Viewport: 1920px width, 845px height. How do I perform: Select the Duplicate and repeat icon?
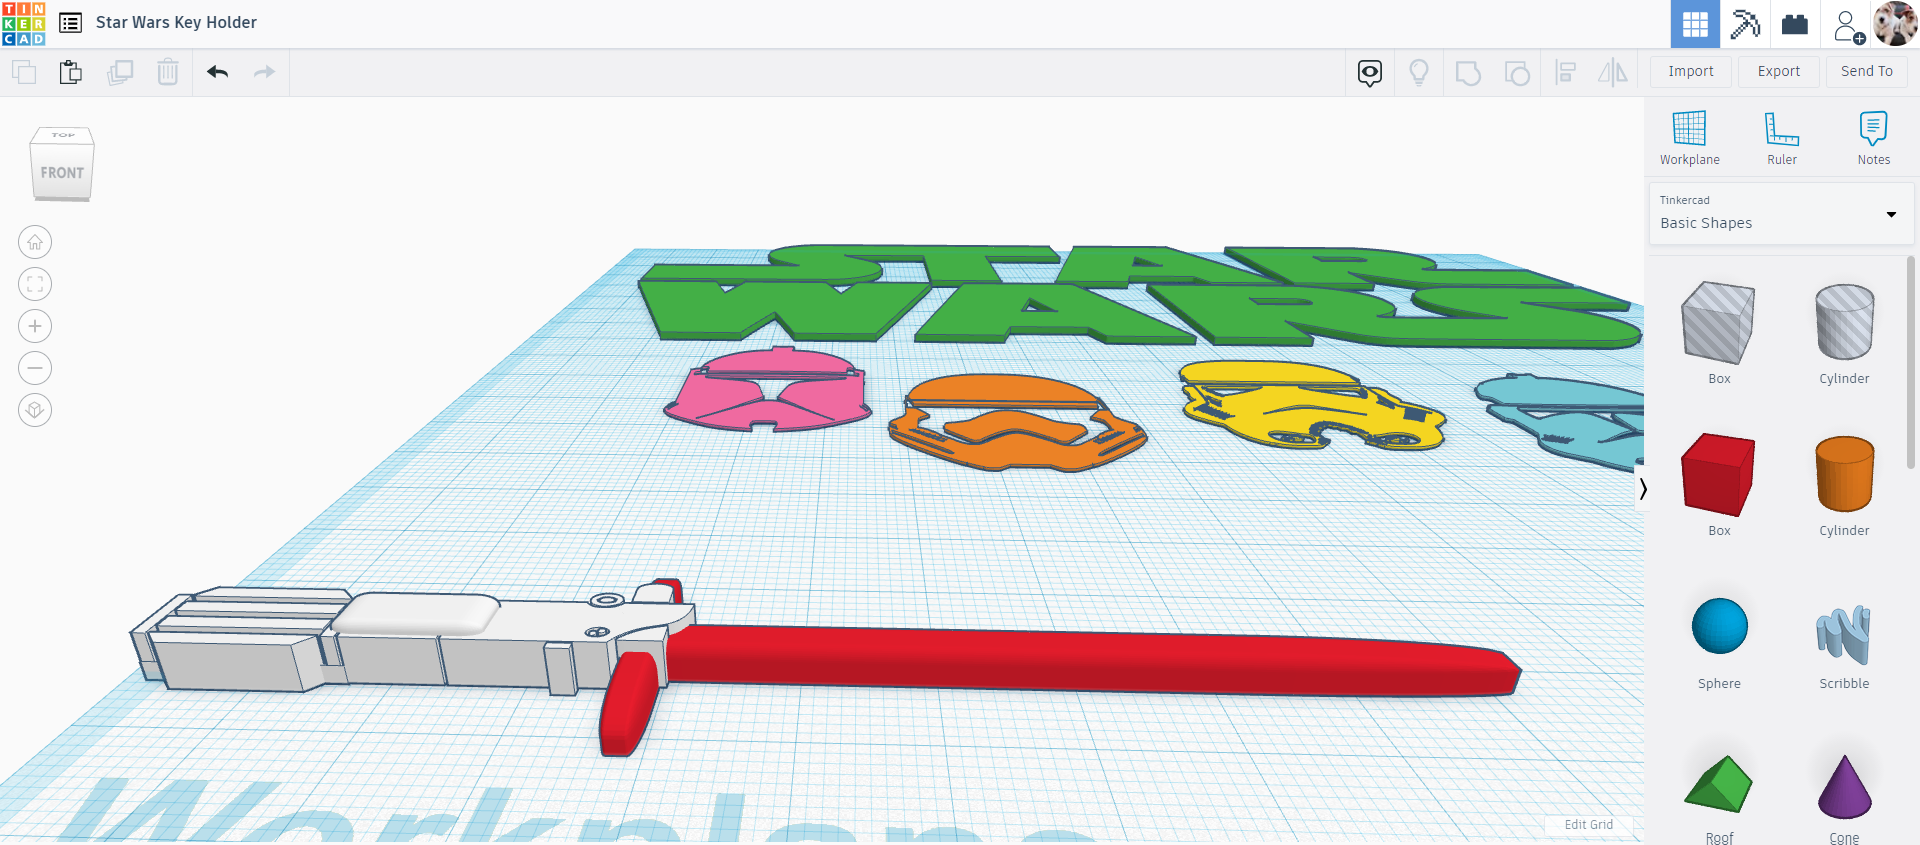[x=120, y=72]
